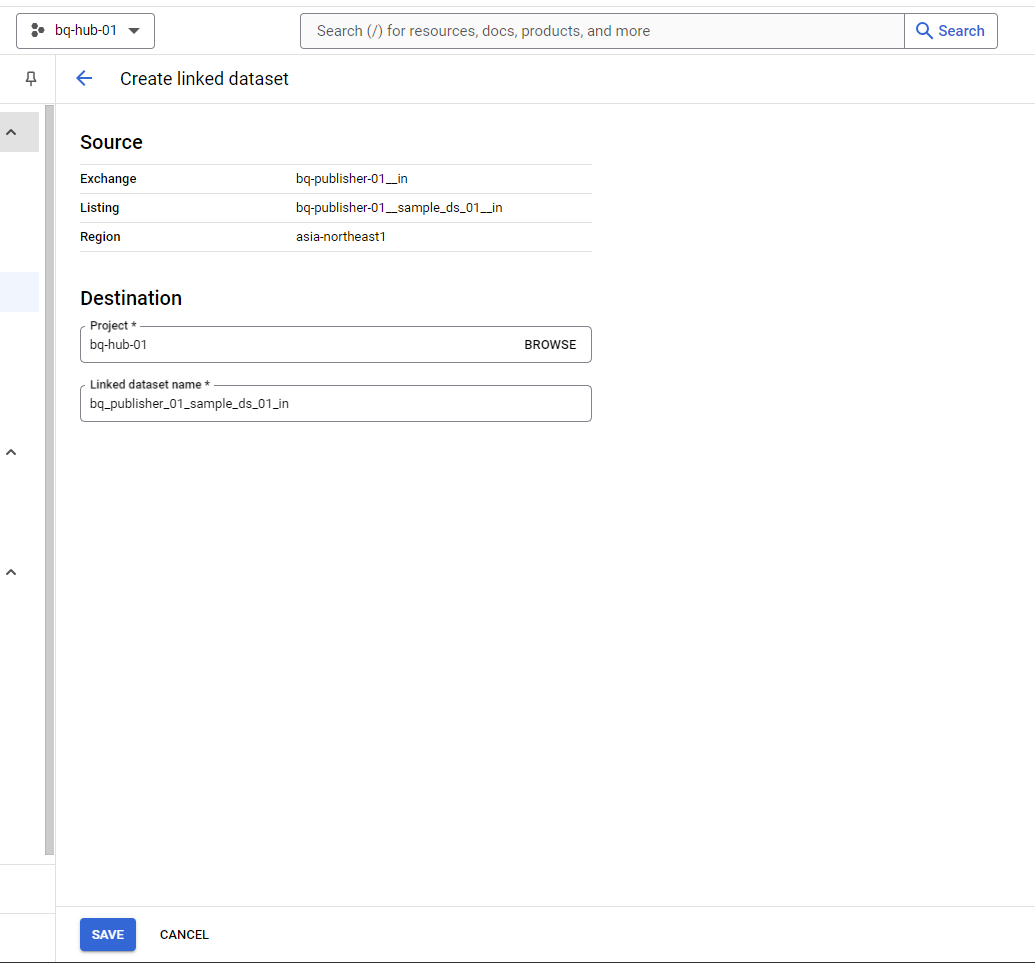Click BROWSE to choose a project

(550, 345)
